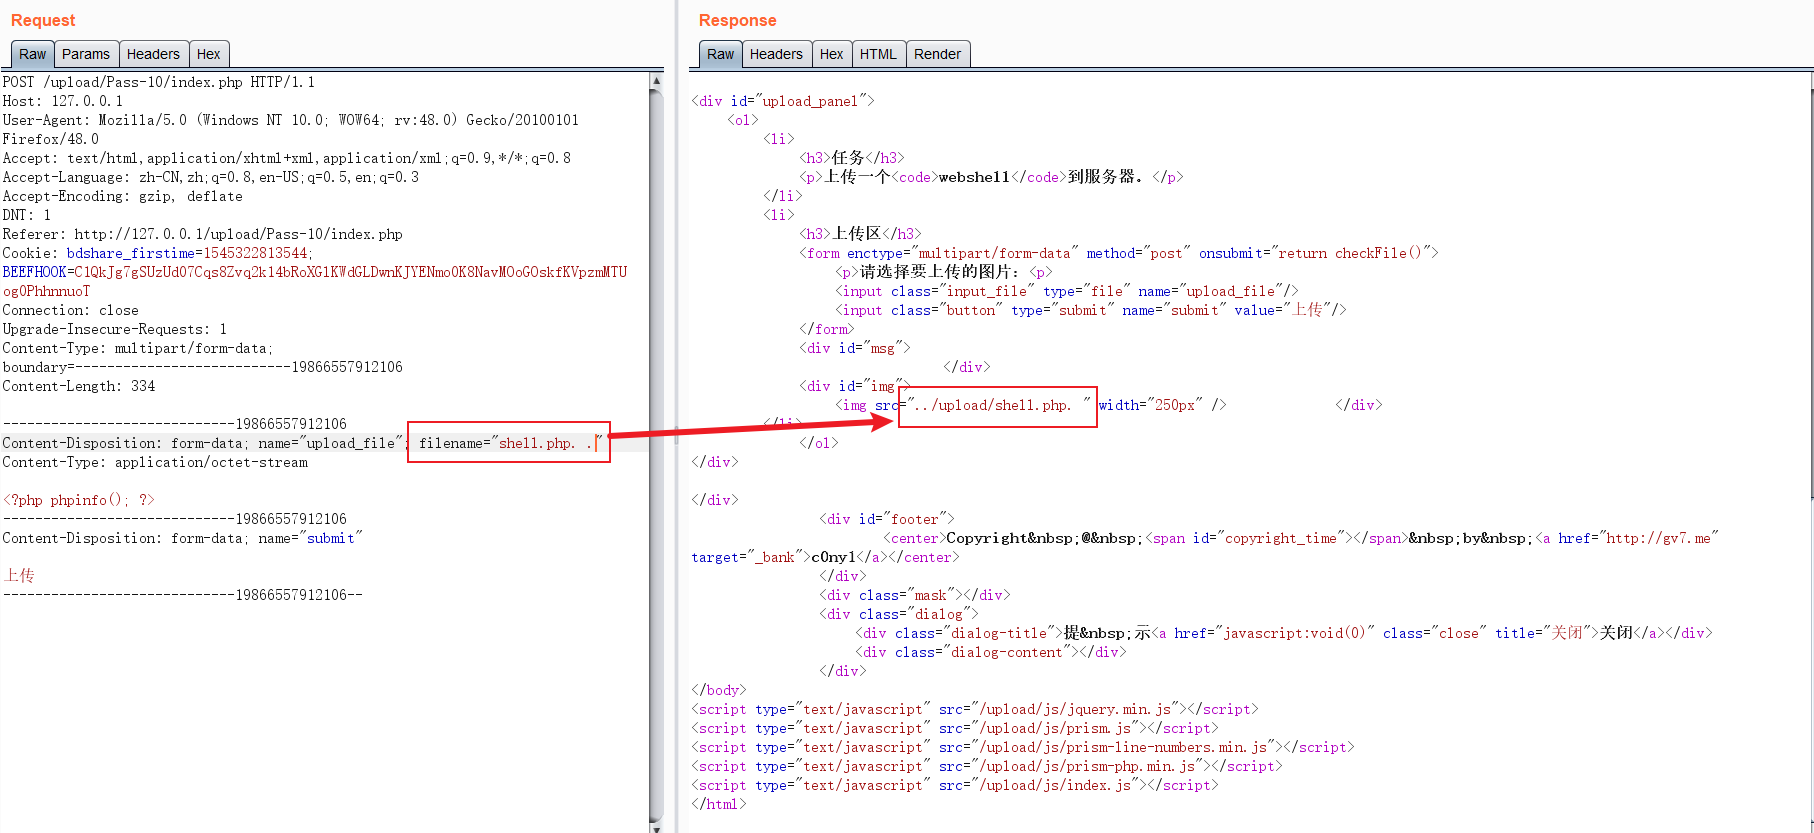Screen dimensions: 1814x833
Task: Click the div id="footer" line
Action: pos(887,519)
